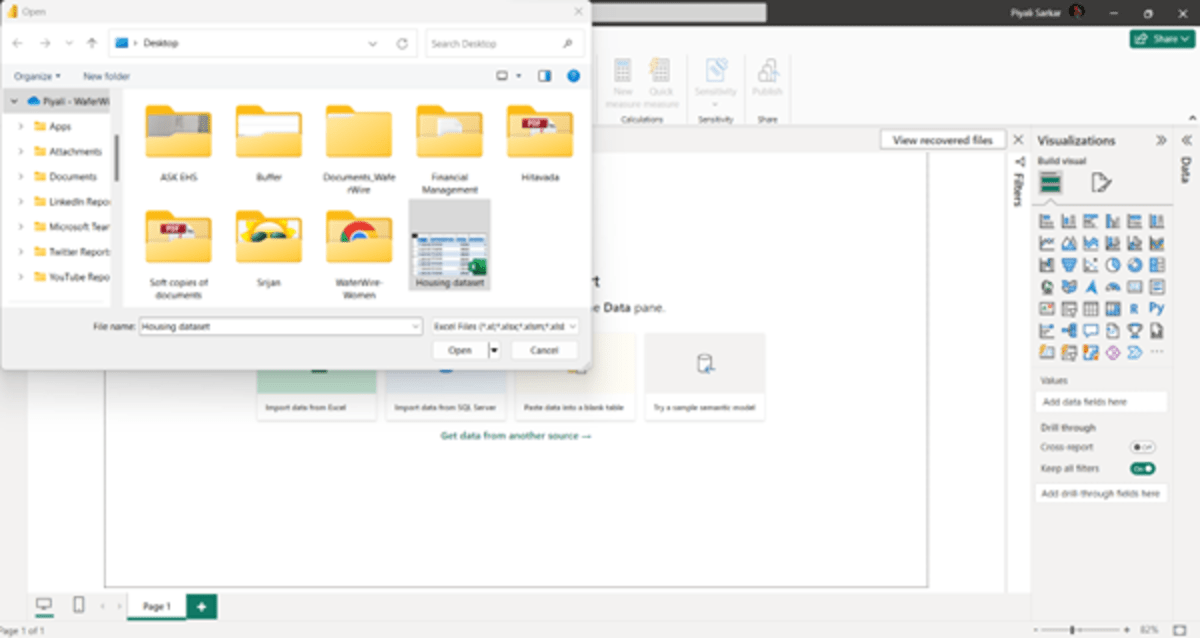Screen dimensions: 1200x638
Task: Click the navigation pane scrollbar
Action: pyautogui.click(x=117, y=158)
